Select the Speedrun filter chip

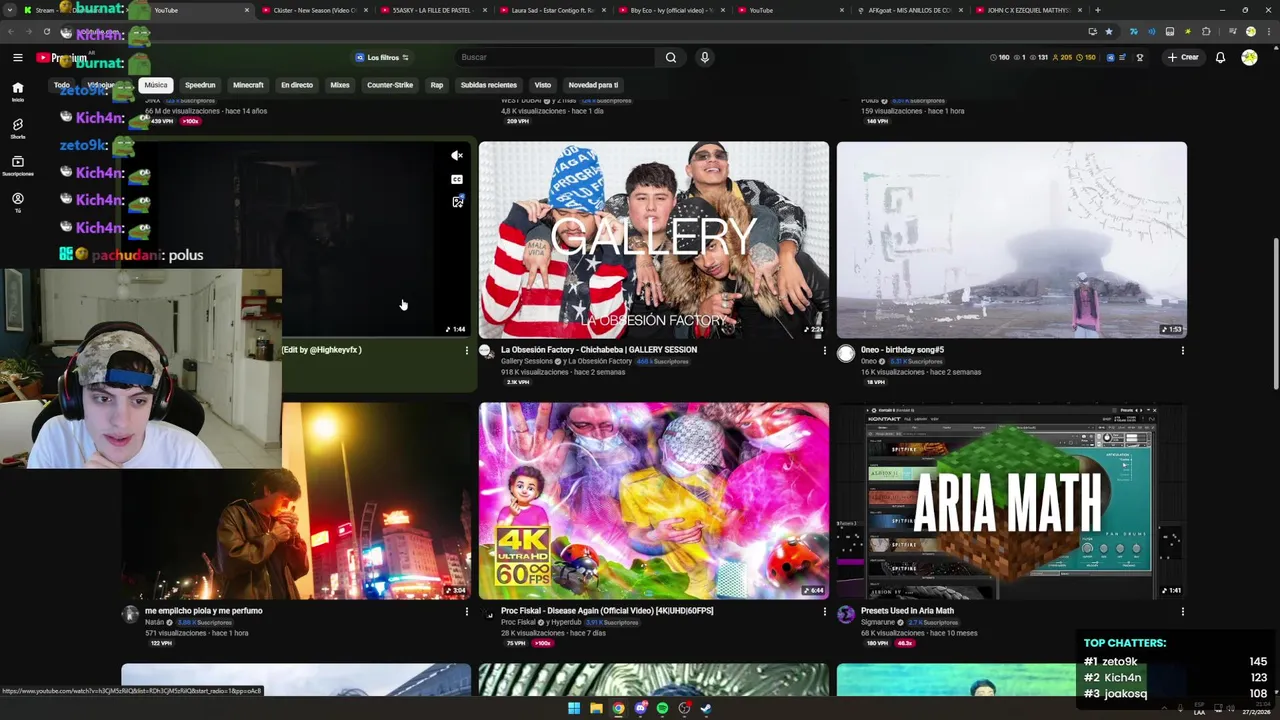click(x=200, y=85)
